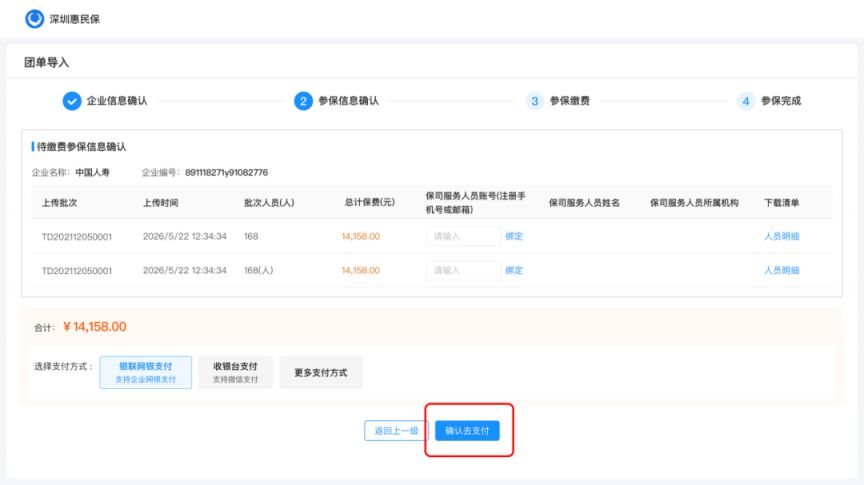Screen dimensions: 864x485
Task: Select 收银台支付 payment method
Action: coord(235,373)
